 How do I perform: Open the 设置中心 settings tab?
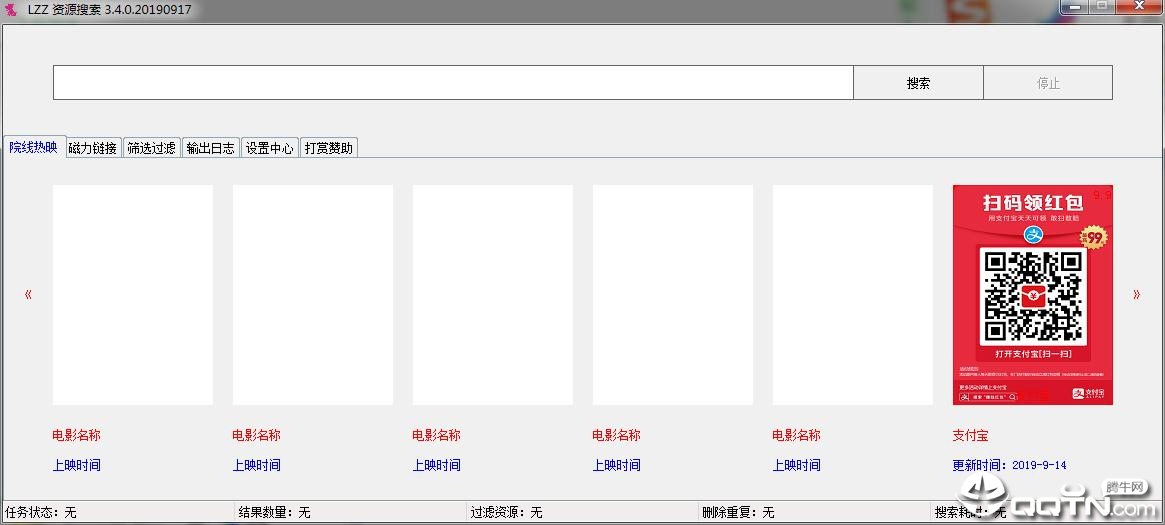[270, 148]
